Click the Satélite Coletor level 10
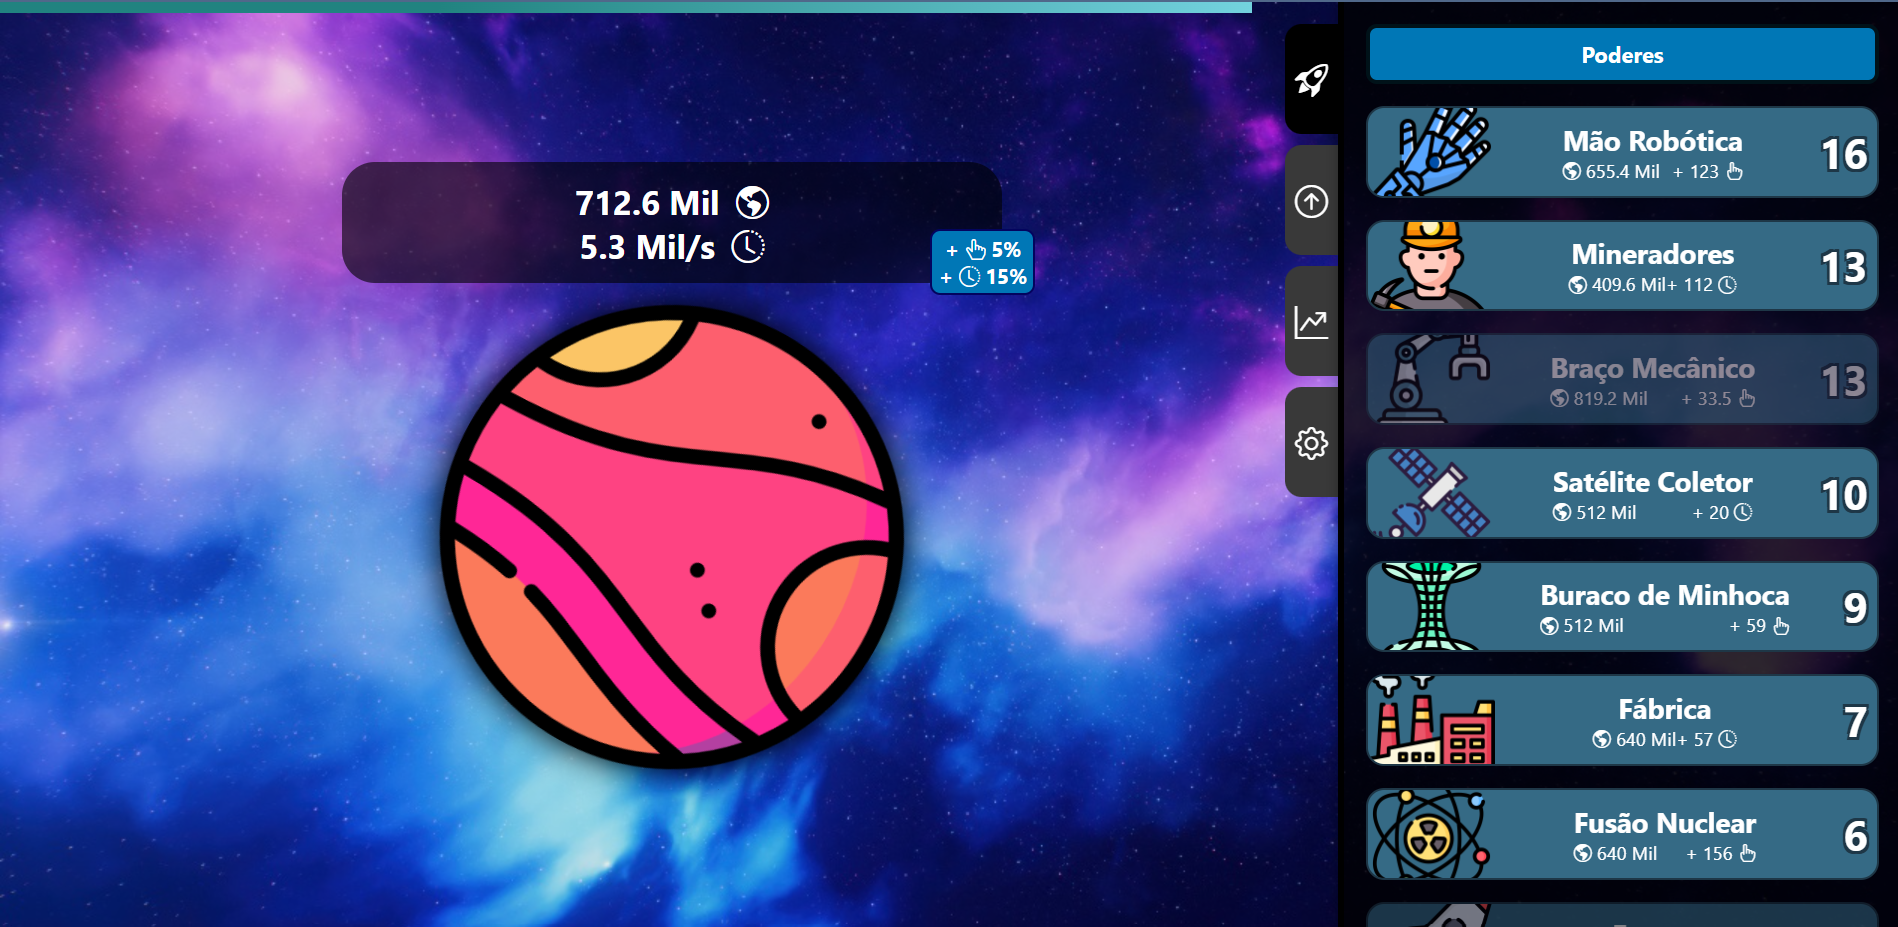The image size is (1898, 927). point(1844,496)
